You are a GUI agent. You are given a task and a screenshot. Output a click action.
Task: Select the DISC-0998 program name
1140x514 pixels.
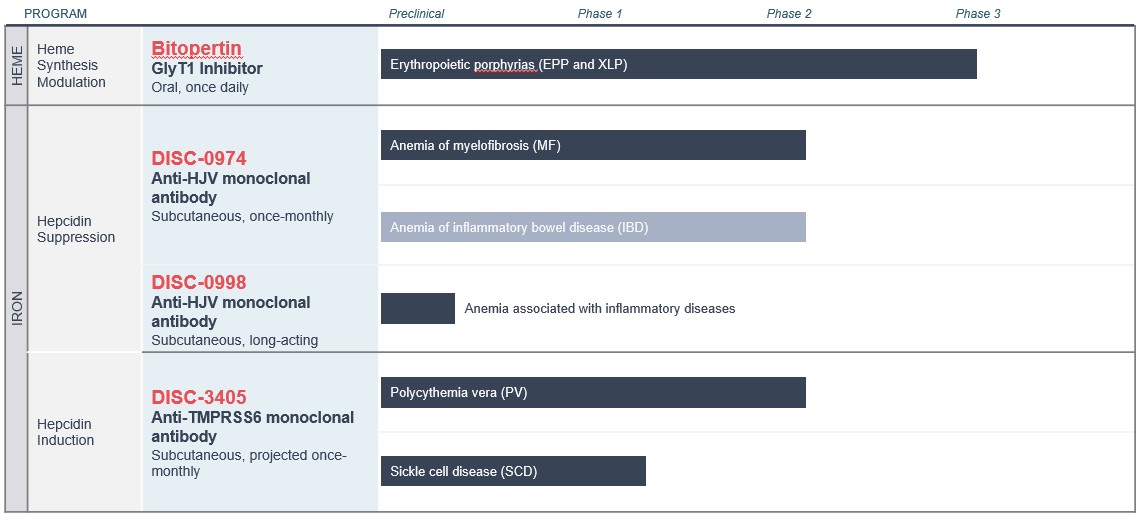[199, 282]
